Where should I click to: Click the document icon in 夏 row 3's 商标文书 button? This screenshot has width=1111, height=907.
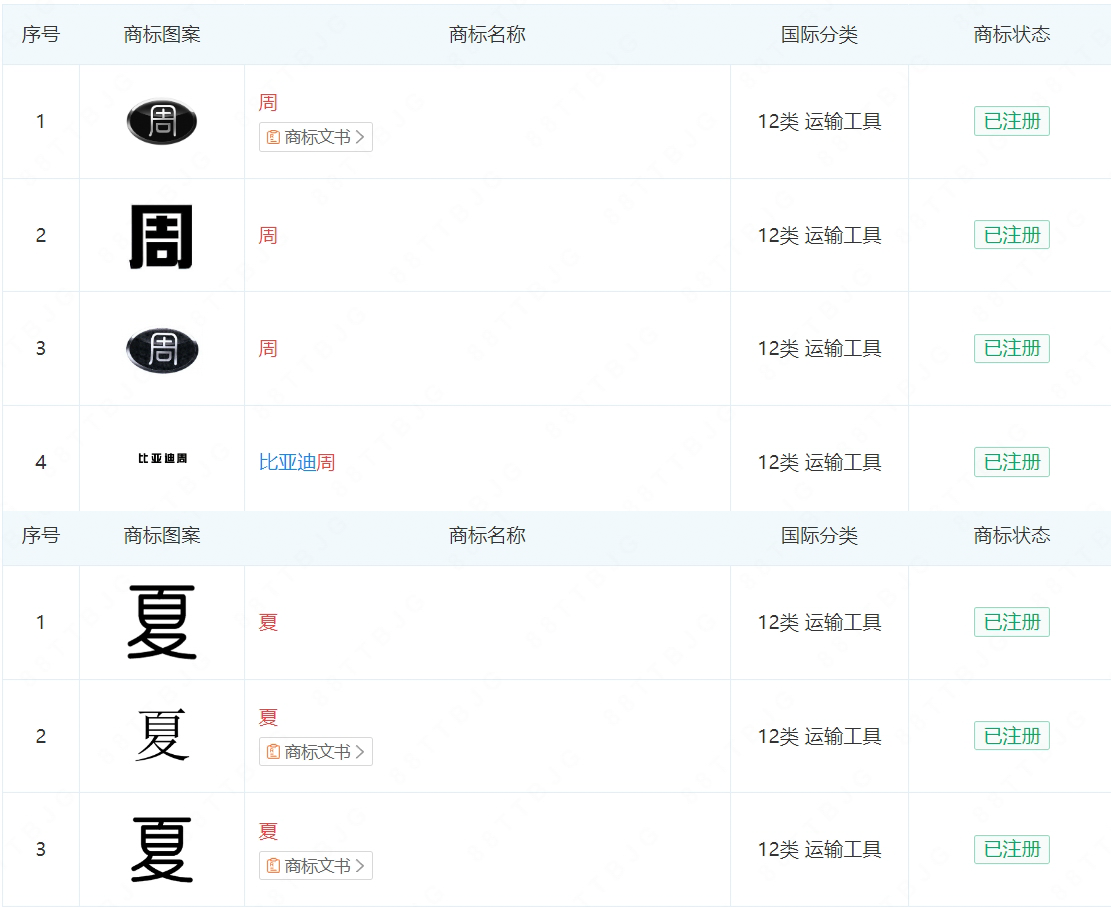[273, 865]
